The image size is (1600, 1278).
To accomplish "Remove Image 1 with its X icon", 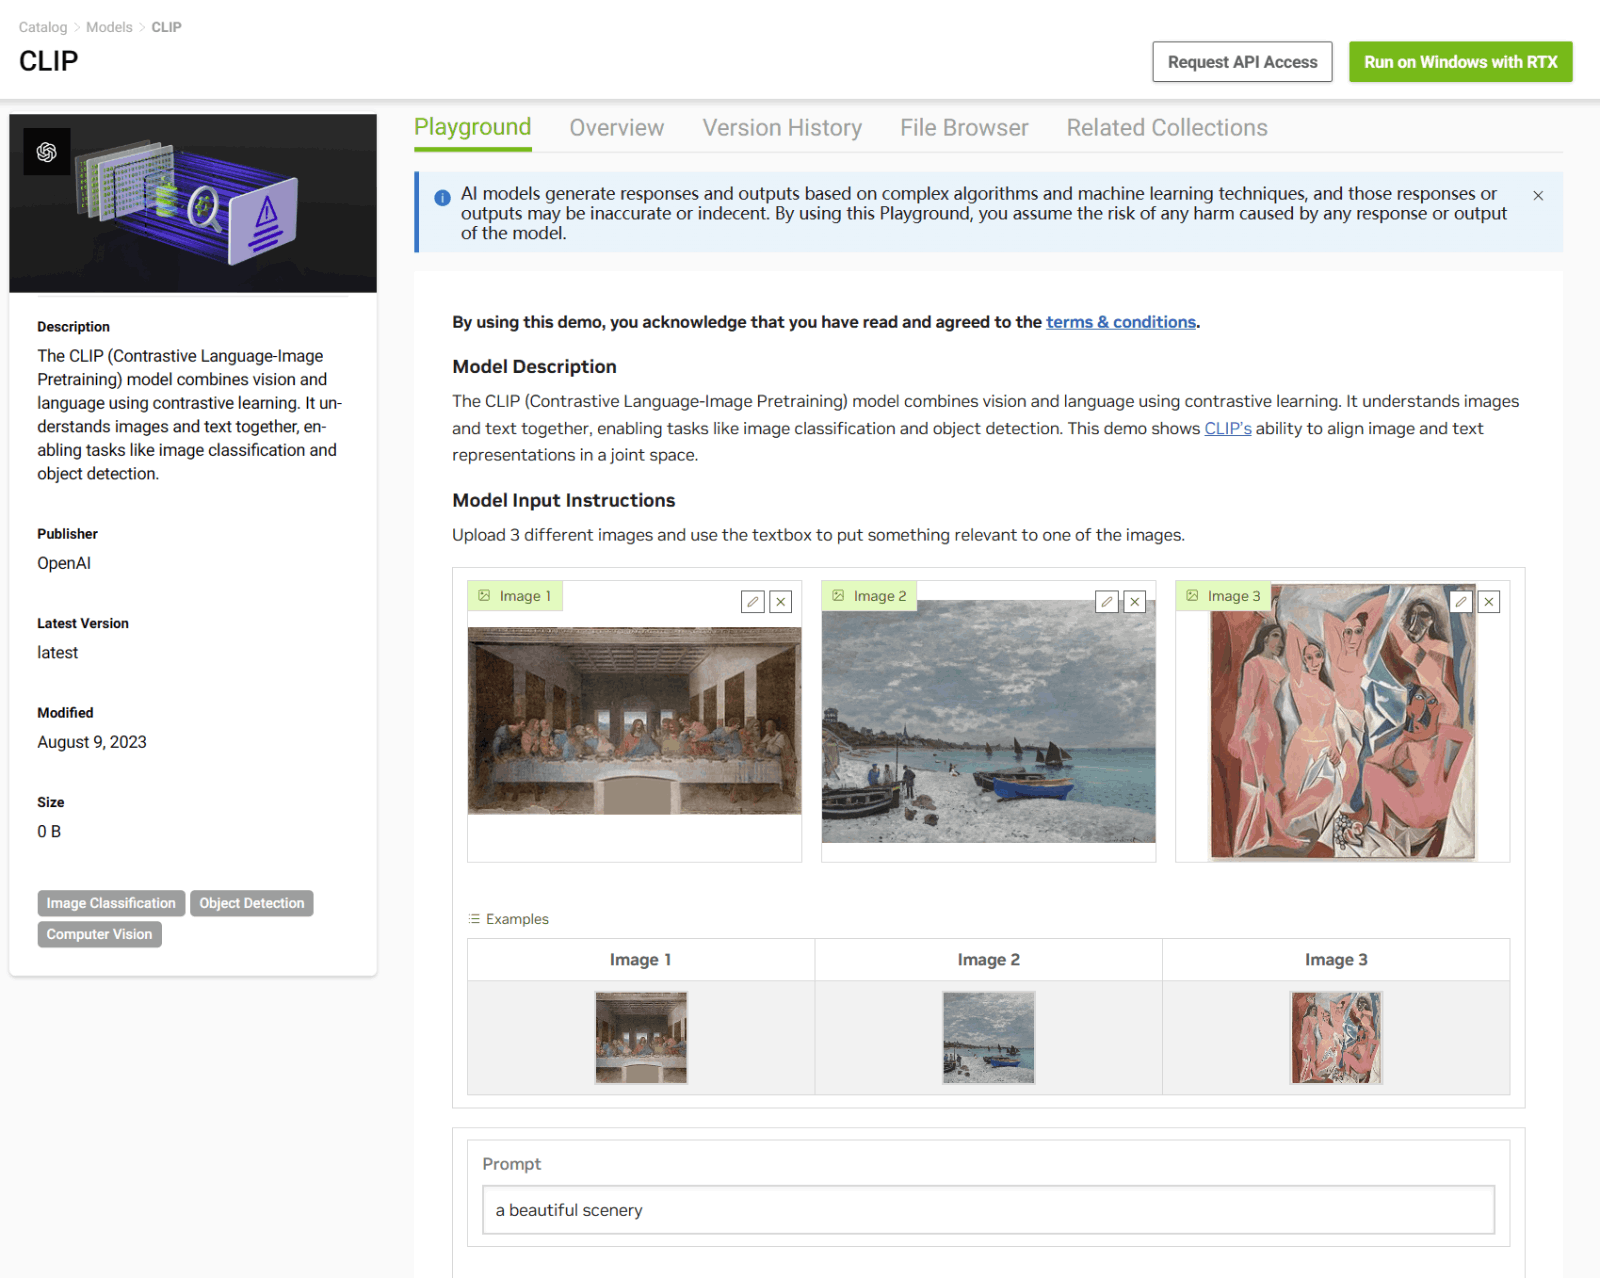I will click(781, 601).
